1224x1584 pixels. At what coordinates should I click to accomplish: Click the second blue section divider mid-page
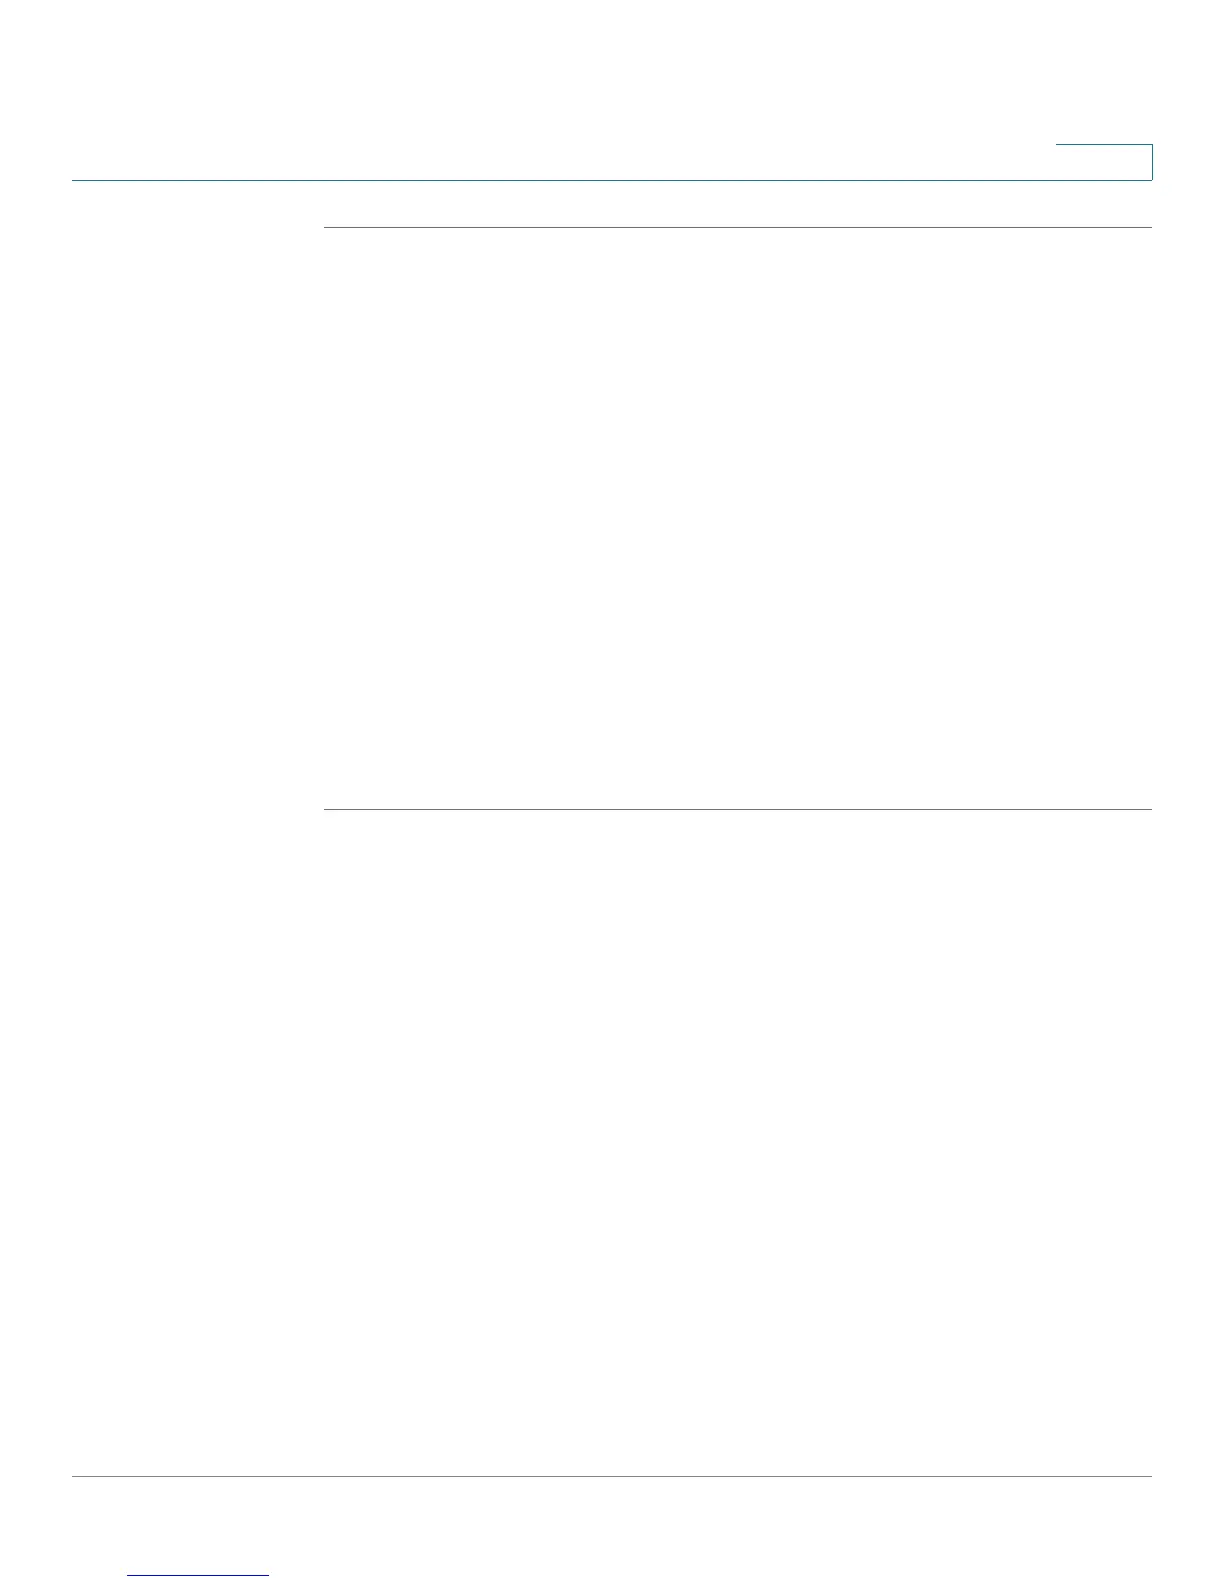738,809
